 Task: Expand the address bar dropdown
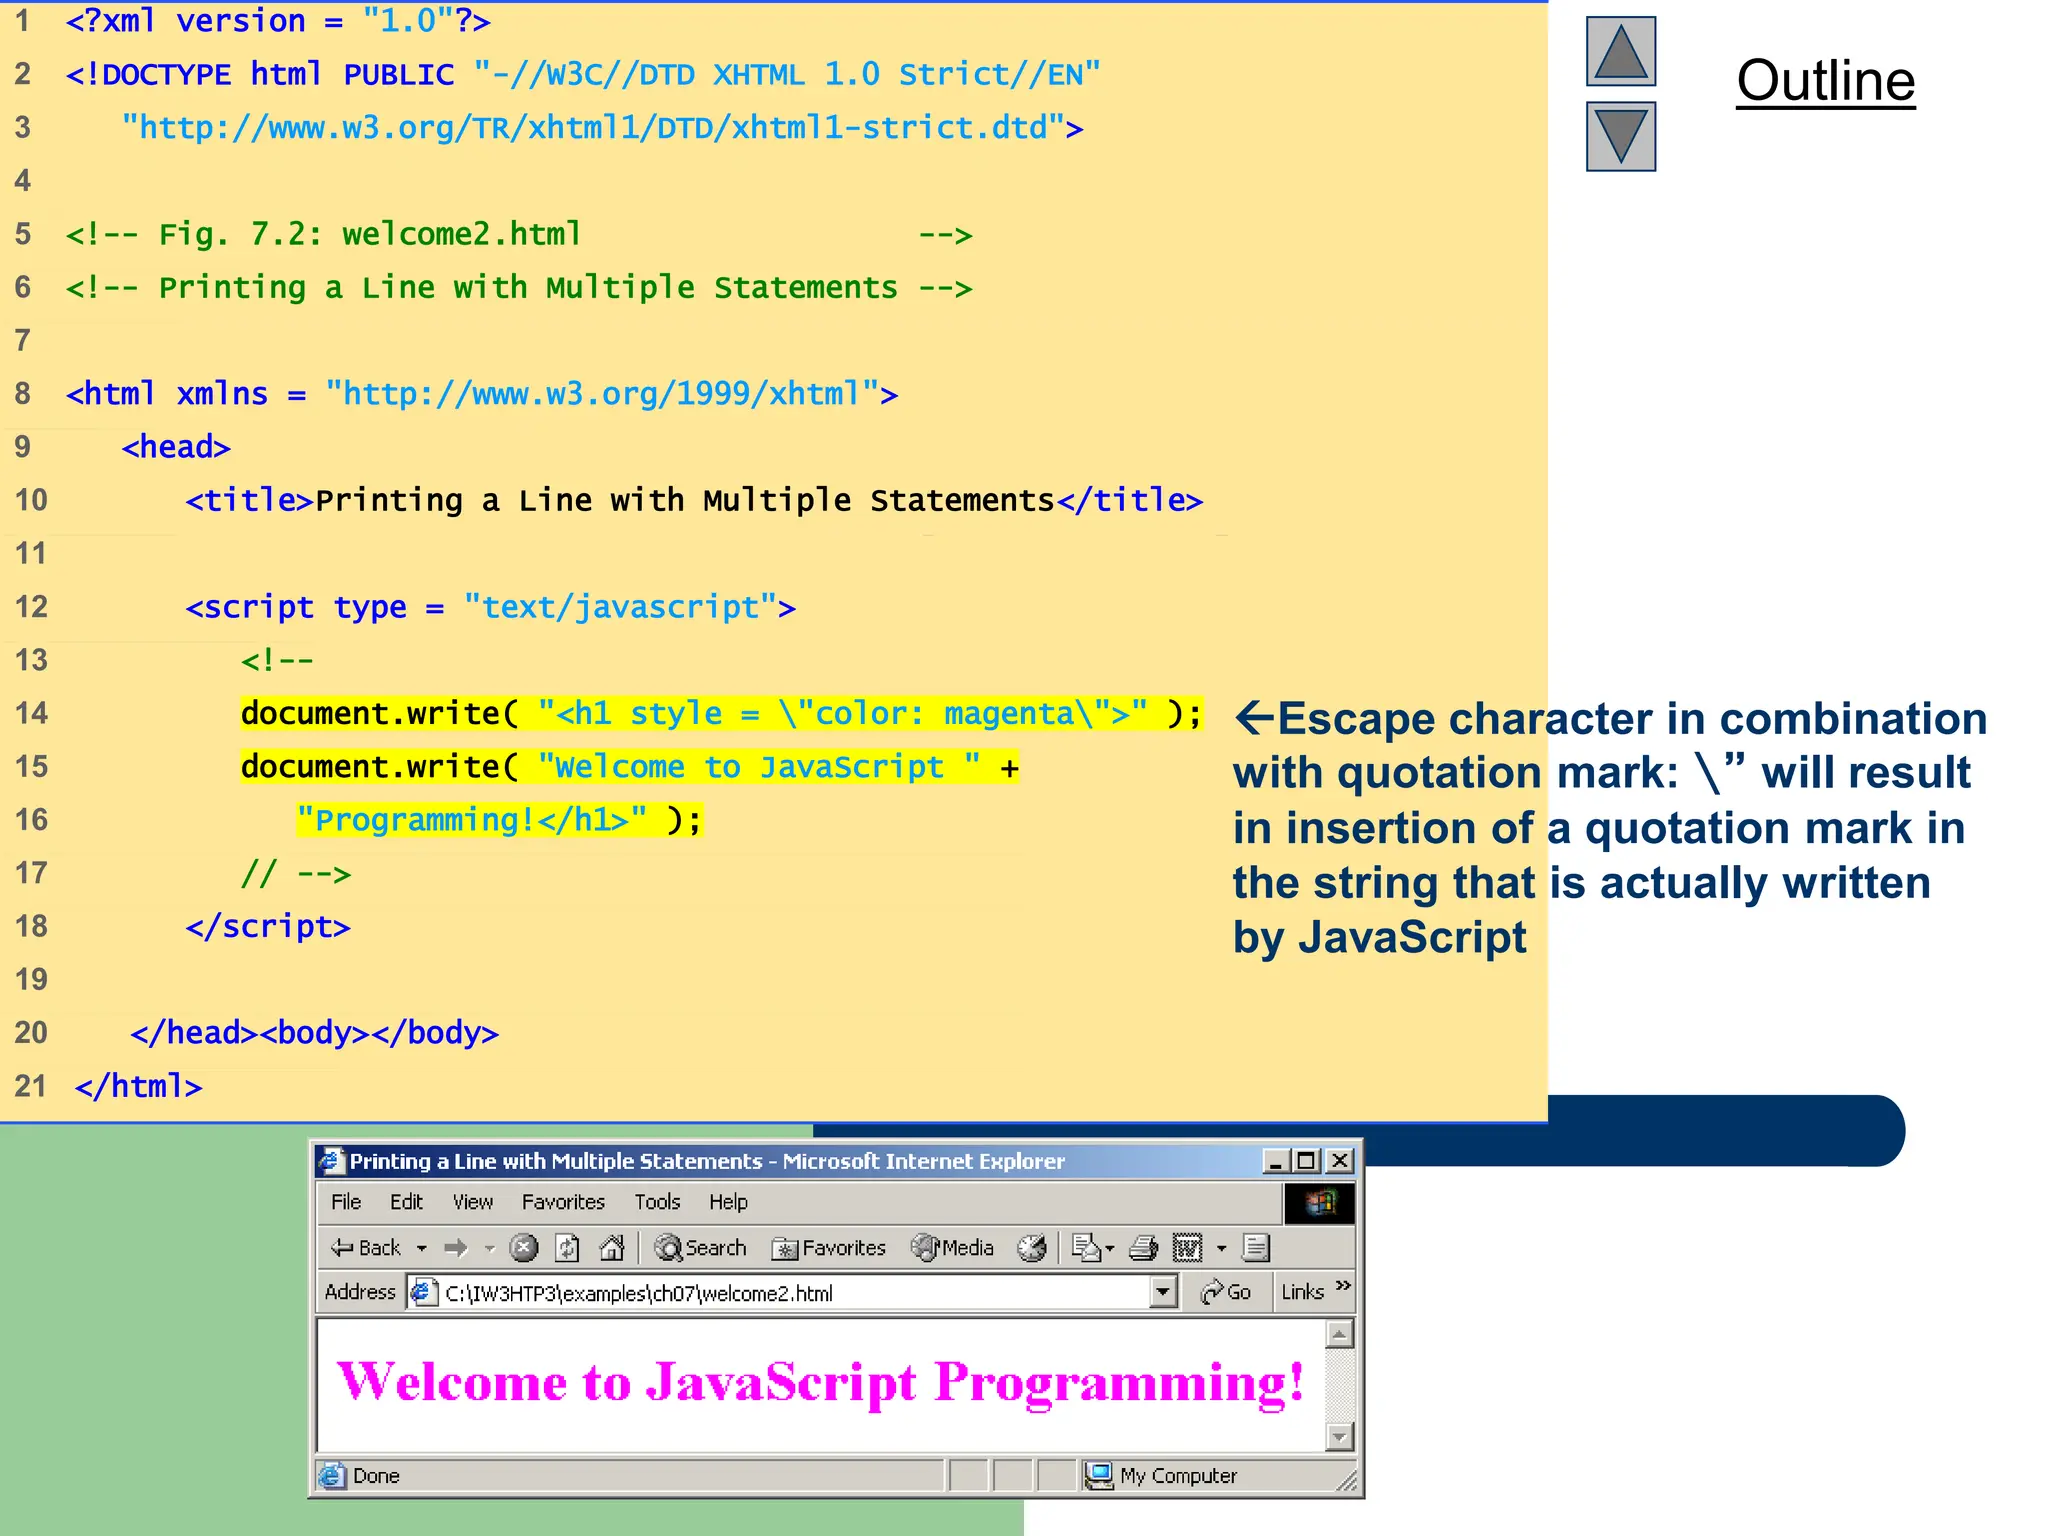(x=1162, y=1293)
